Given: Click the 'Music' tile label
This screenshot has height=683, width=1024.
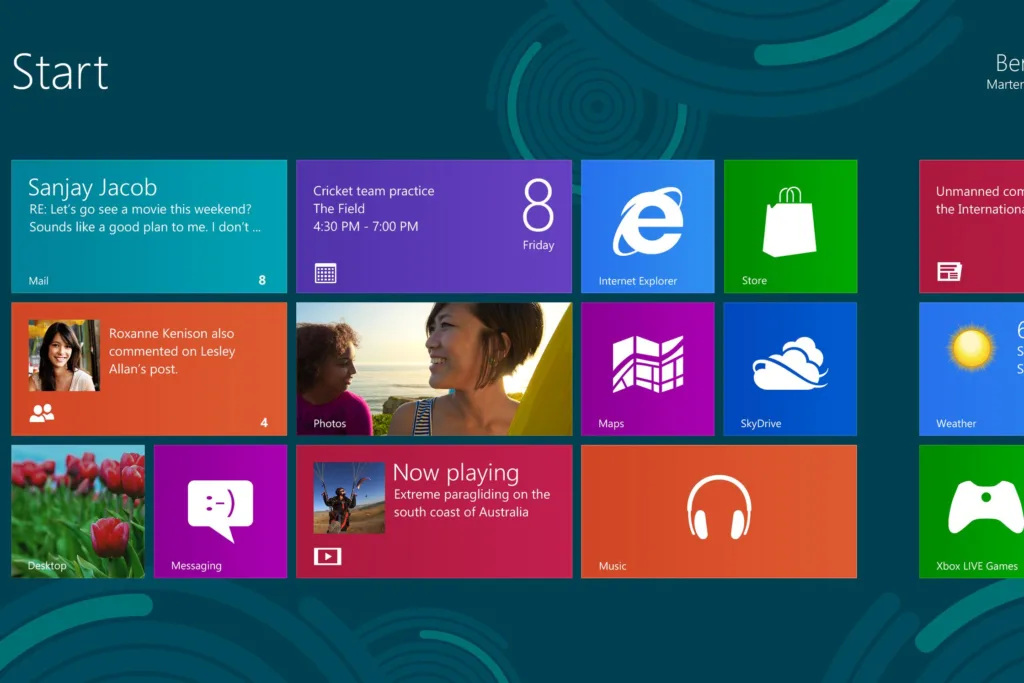Looking at the screenshot, I should (x=613, y=566).
